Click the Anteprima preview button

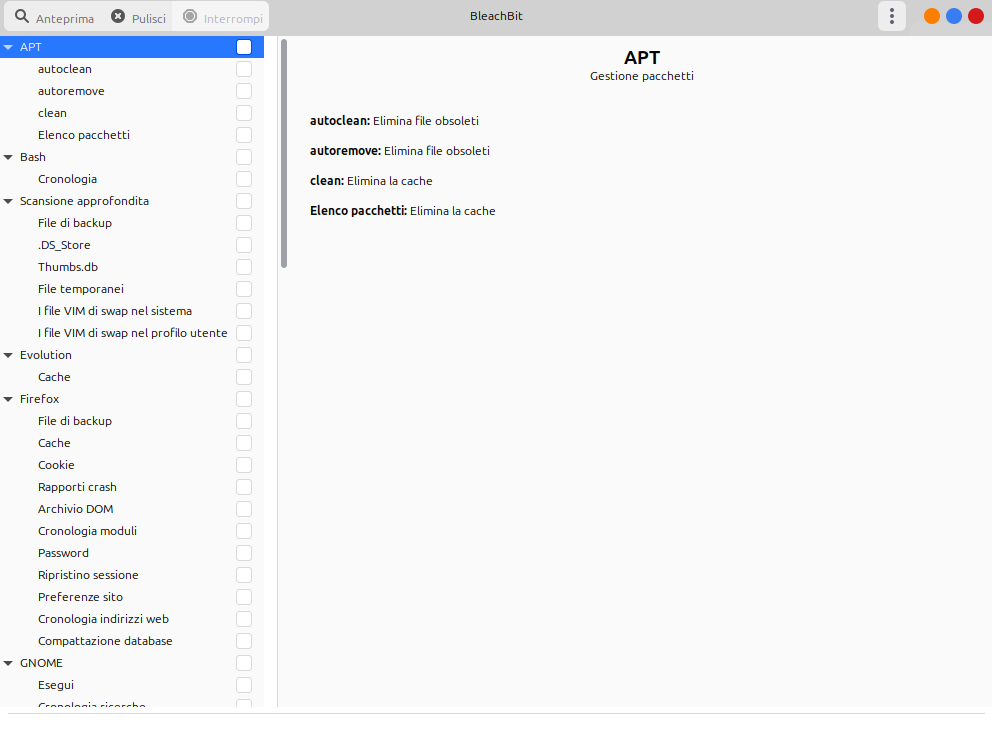54,17
